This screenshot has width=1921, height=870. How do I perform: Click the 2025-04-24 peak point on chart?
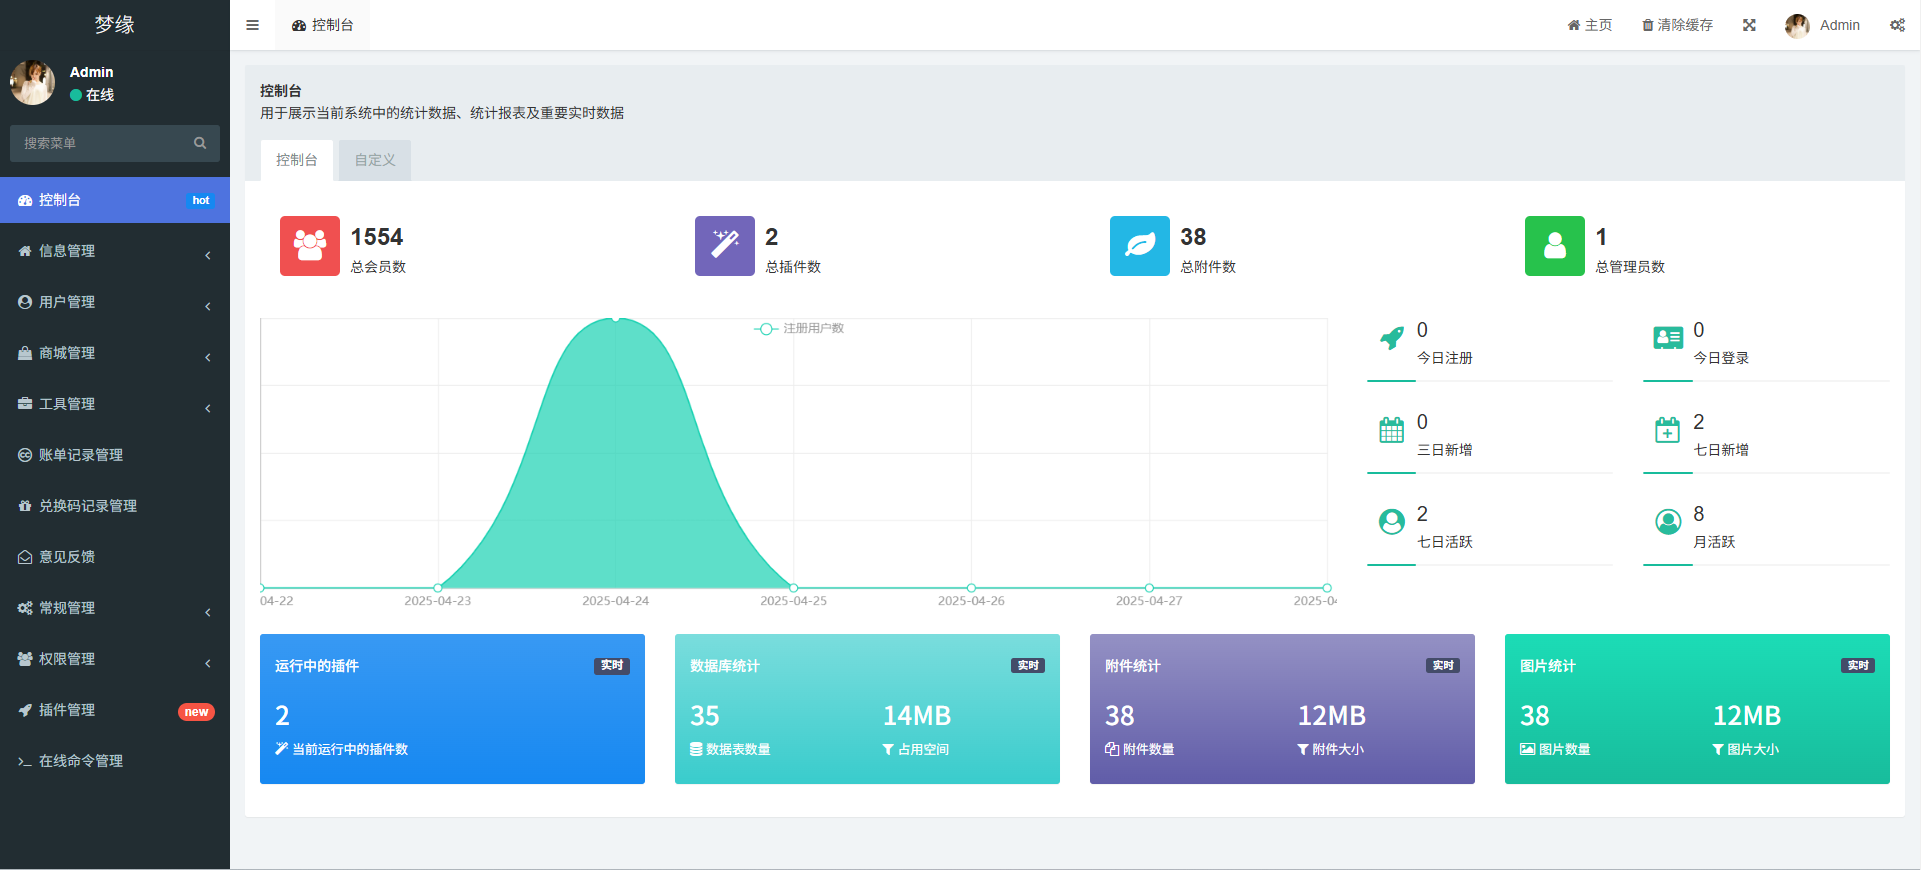point(616,319)
